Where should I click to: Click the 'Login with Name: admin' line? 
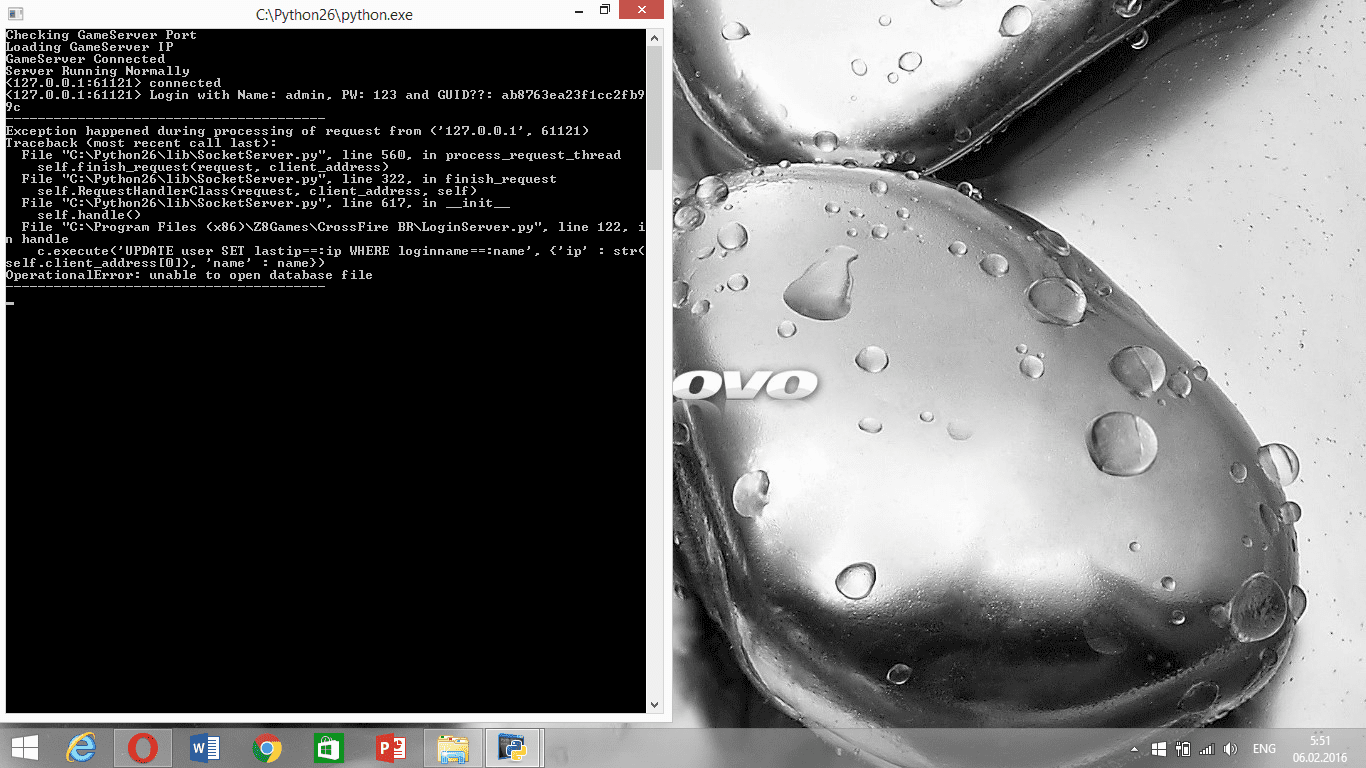coord(325,101)
